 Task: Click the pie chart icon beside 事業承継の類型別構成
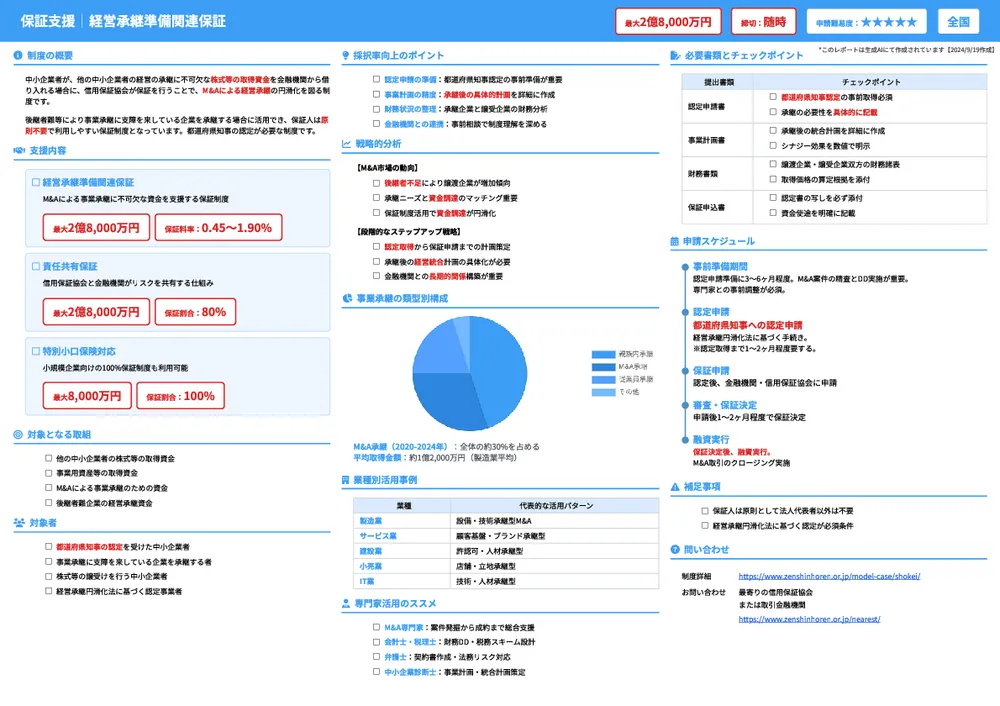(x=345, y=298)
